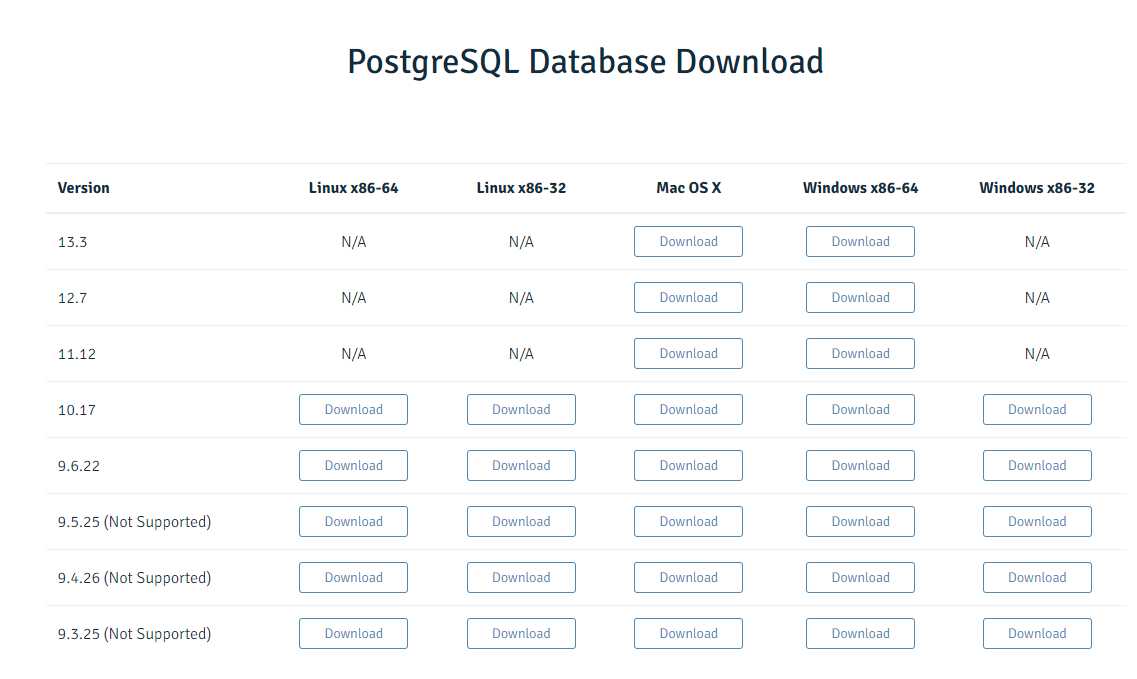Download PostgreSQL 9.6.22 for Windows x86-32
Screen dimensions: 1137x679
coord(1037,466)
